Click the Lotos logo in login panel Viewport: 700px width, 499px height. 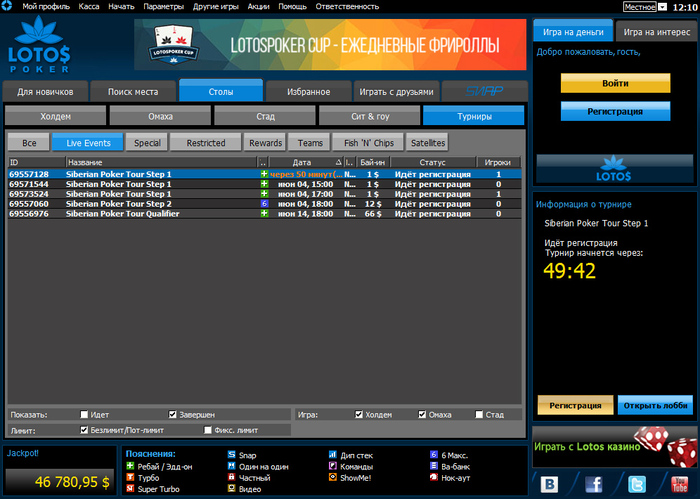coord(614,169)
